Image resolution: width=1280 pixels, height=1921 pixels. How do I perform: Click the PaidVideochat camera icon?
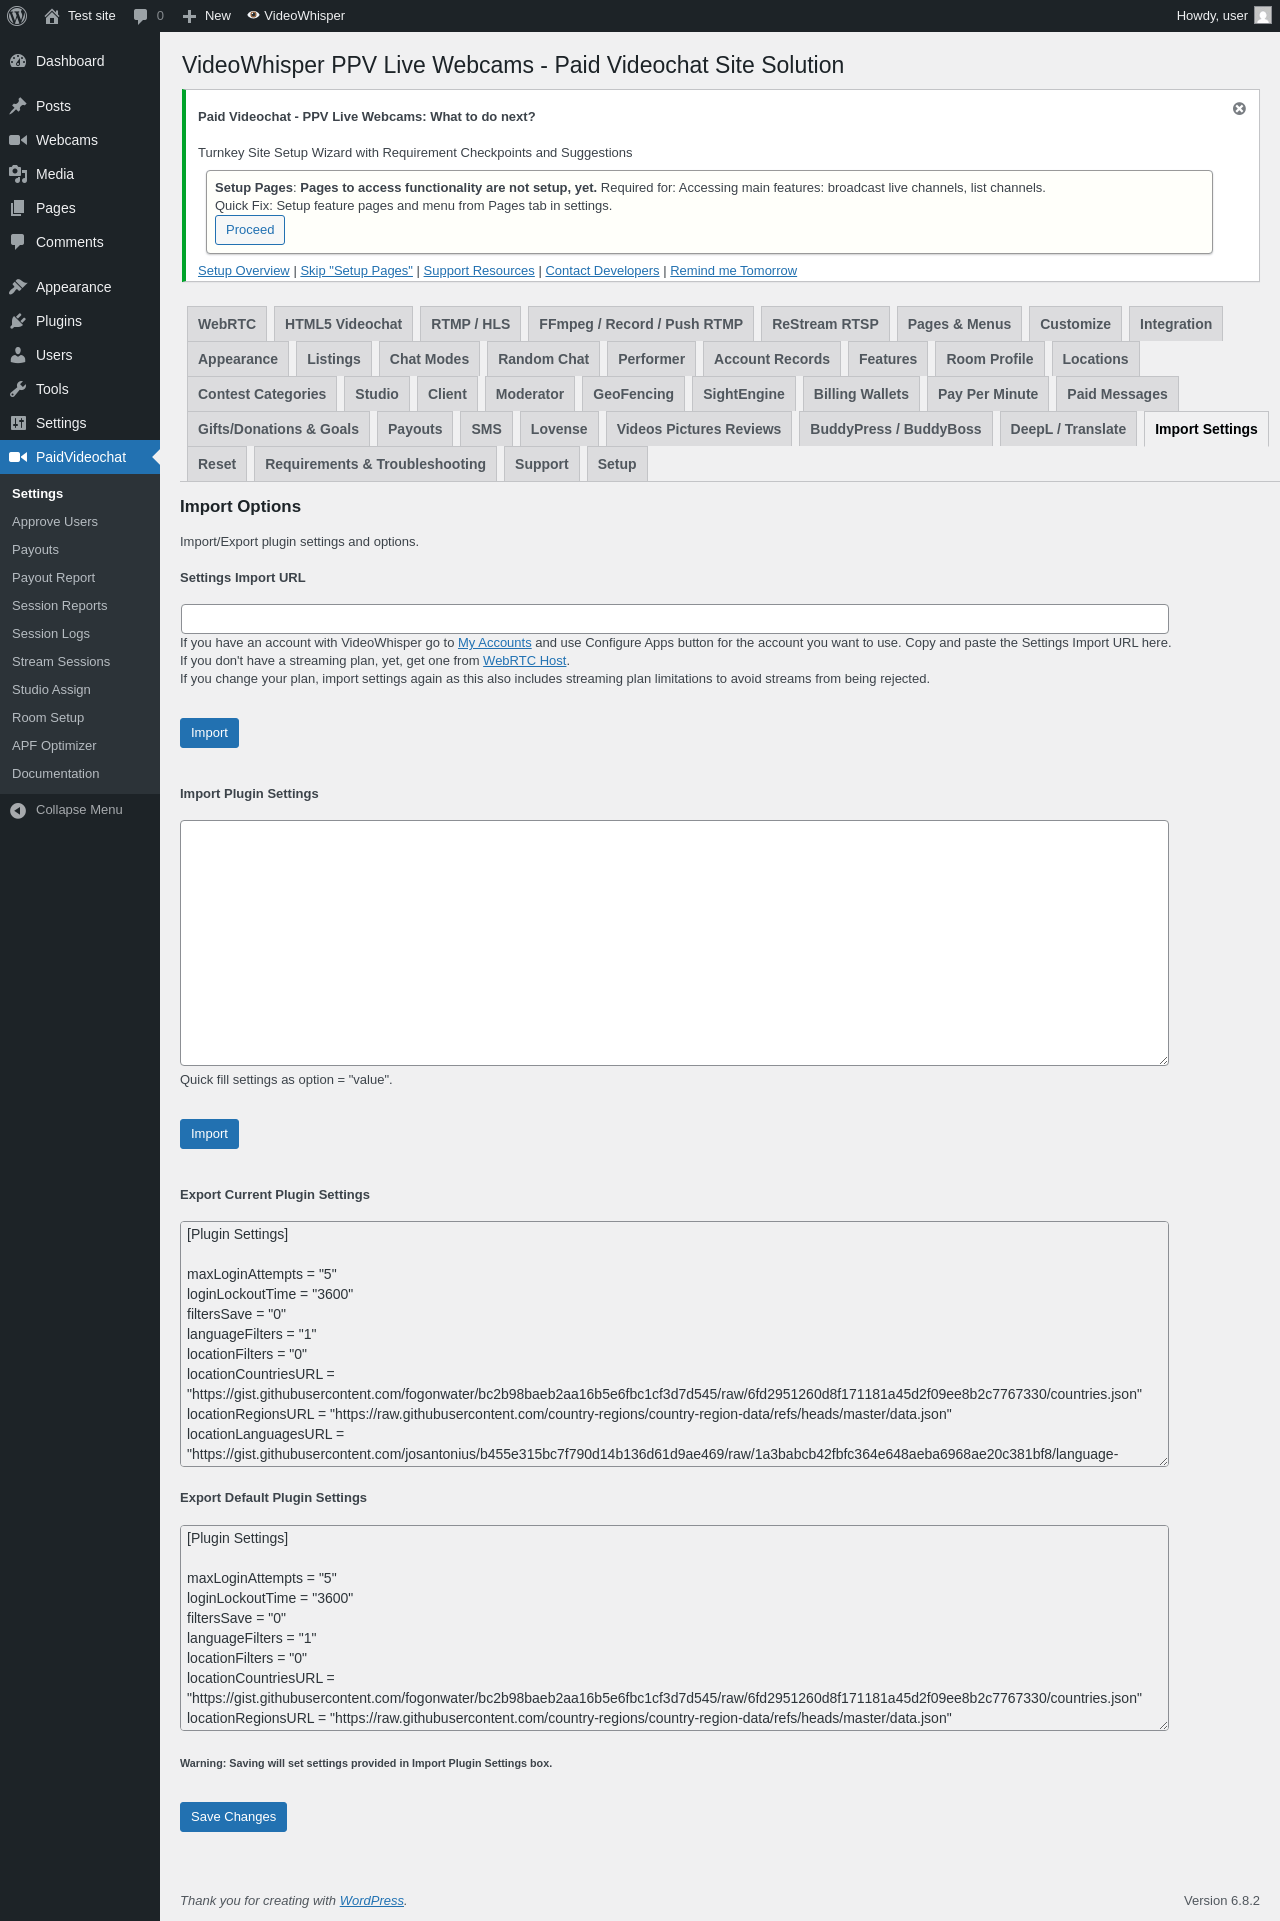click(x=18, y=457)
